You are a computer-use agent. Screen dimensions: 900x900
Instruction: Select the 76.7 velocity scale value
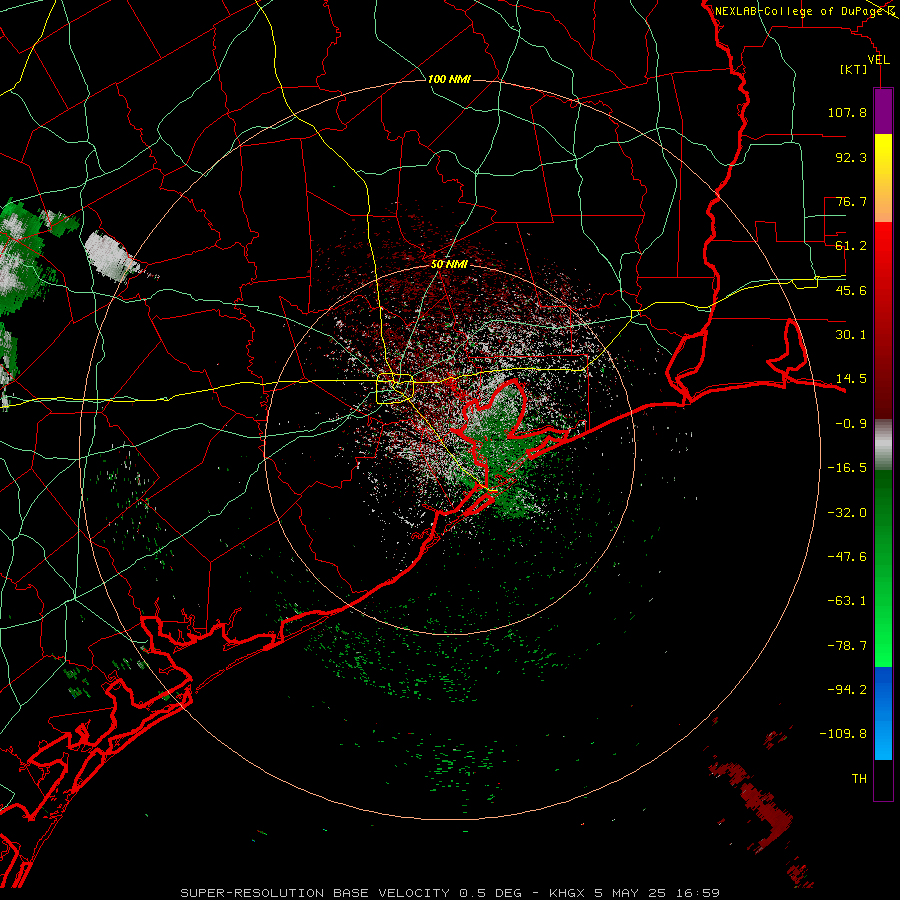tap(851, 201)
